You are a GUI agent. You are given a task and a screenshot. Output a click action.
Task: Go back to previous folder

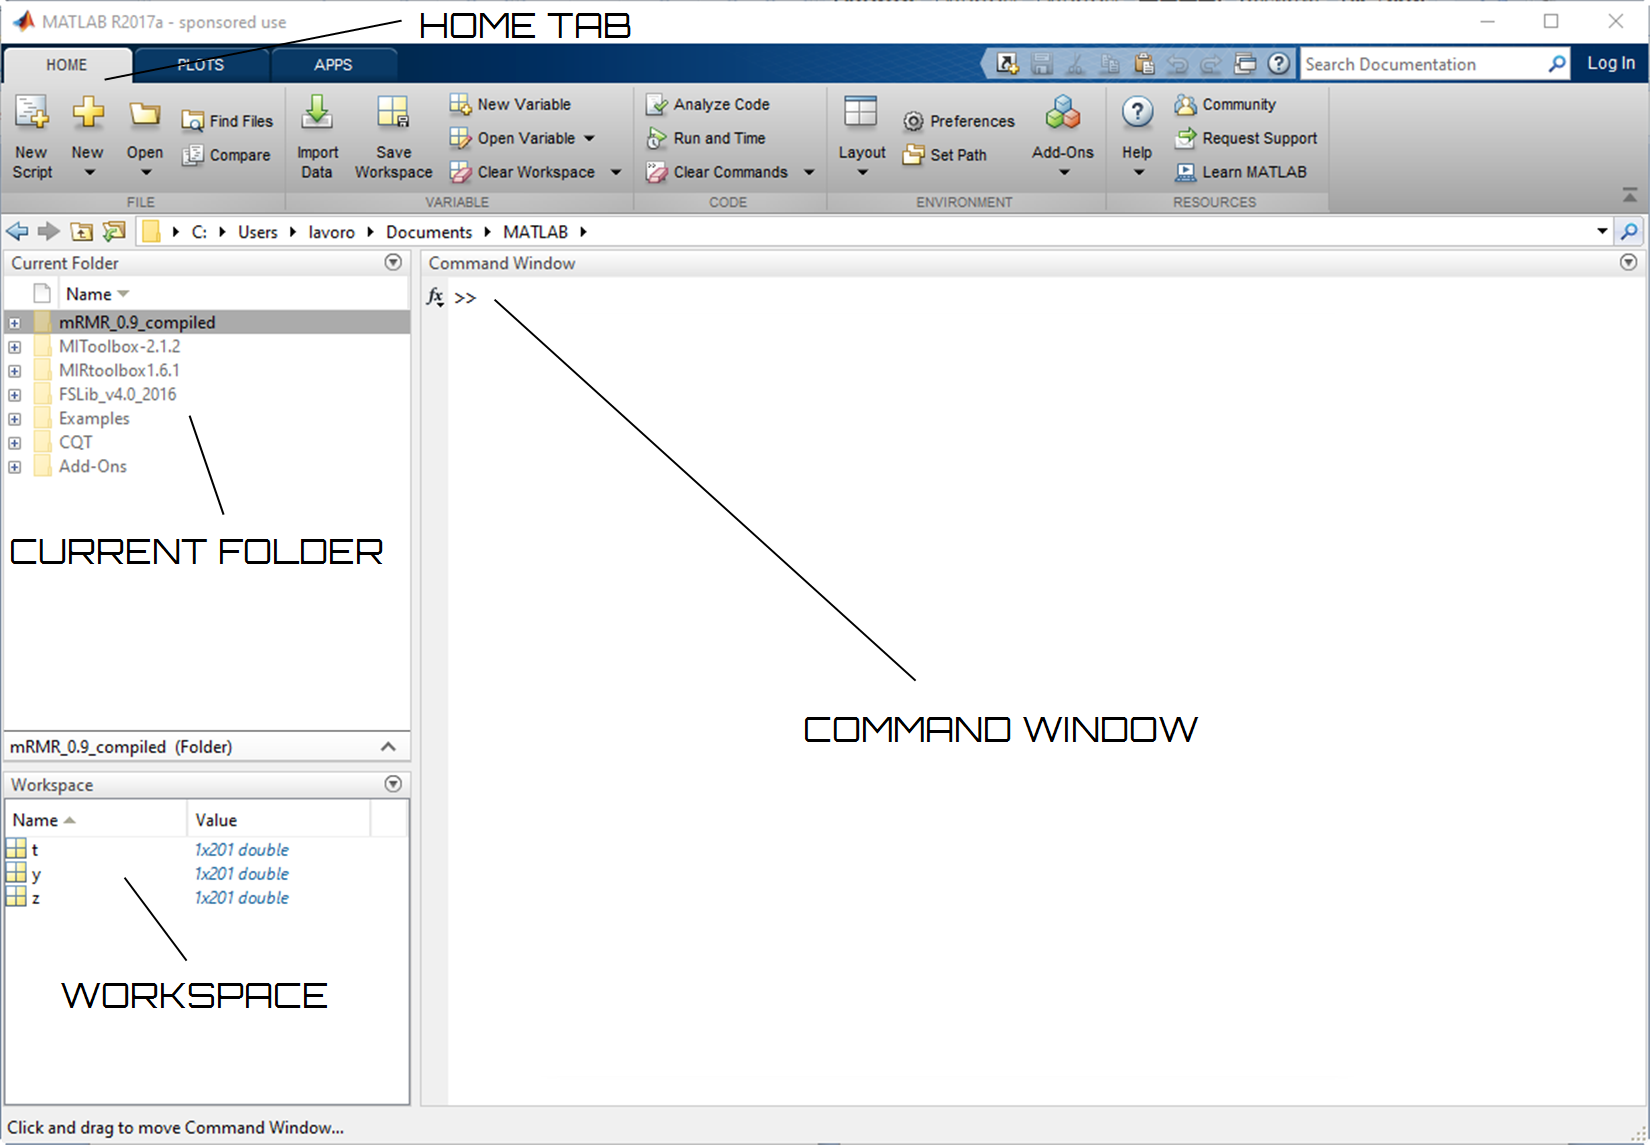click(17, 232)
